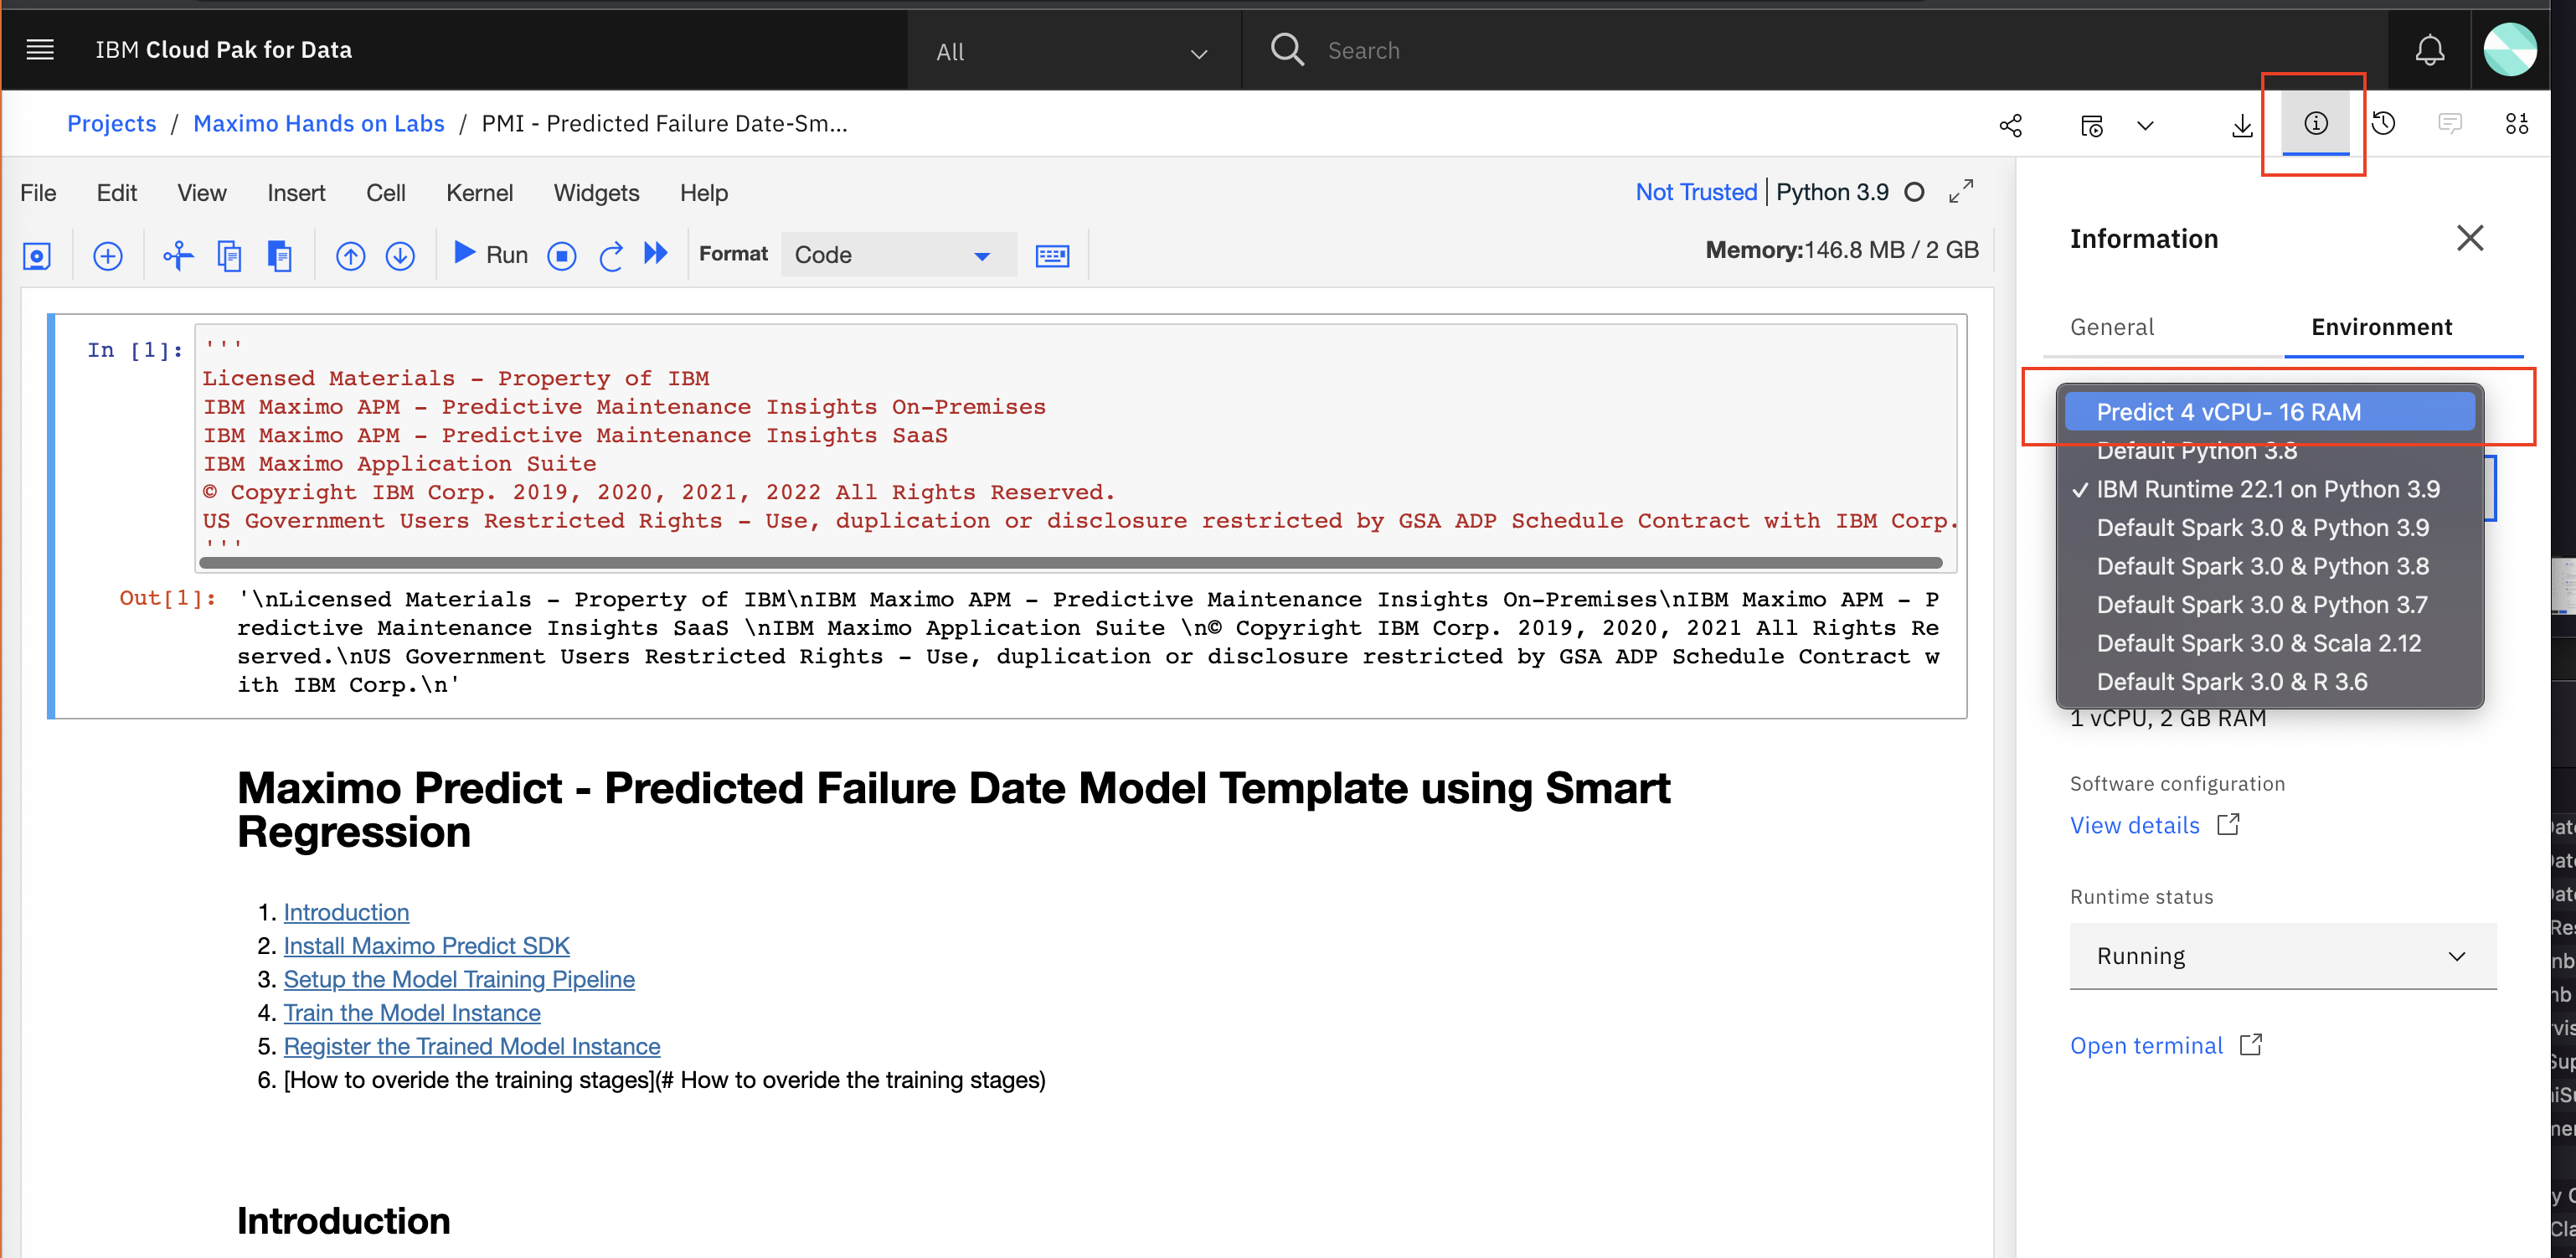This screenshot has height=1258, width=2576.
Task: Follow Register the Trained Model Instance link
Action: (472, 1046)
